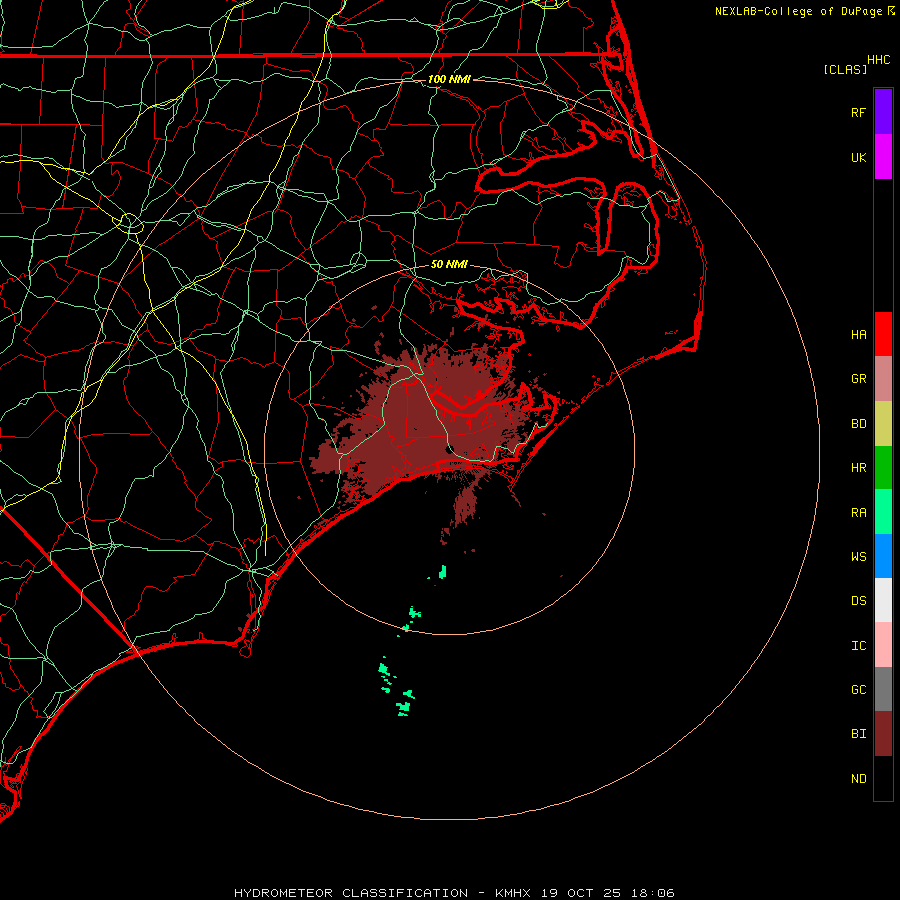Click the RA light green legend swatch
Image resolution: width=900 pixels, height=900 pixels.
883,512
